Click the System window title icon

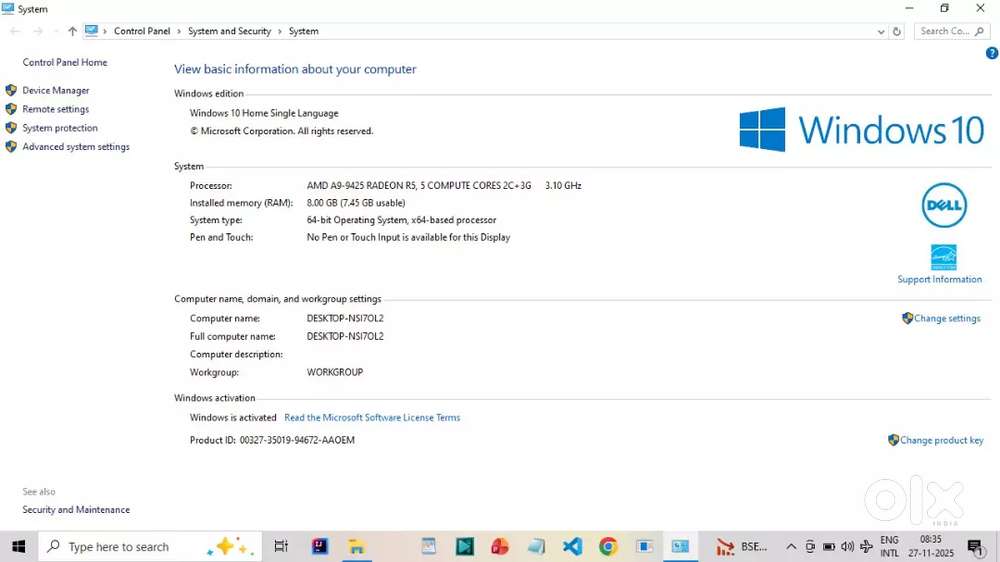click(x=8, y=9)
